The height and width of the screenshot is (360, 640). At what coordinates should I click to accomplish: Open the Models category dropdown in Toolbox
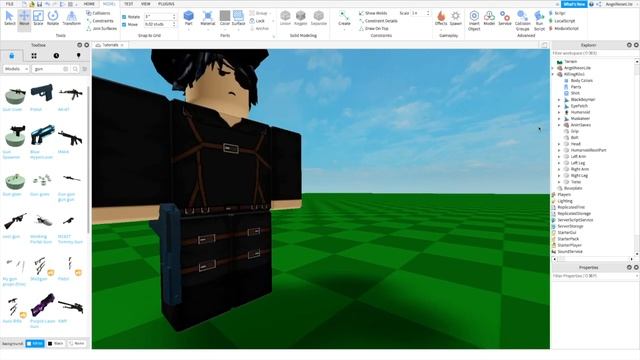coord(16,69)
